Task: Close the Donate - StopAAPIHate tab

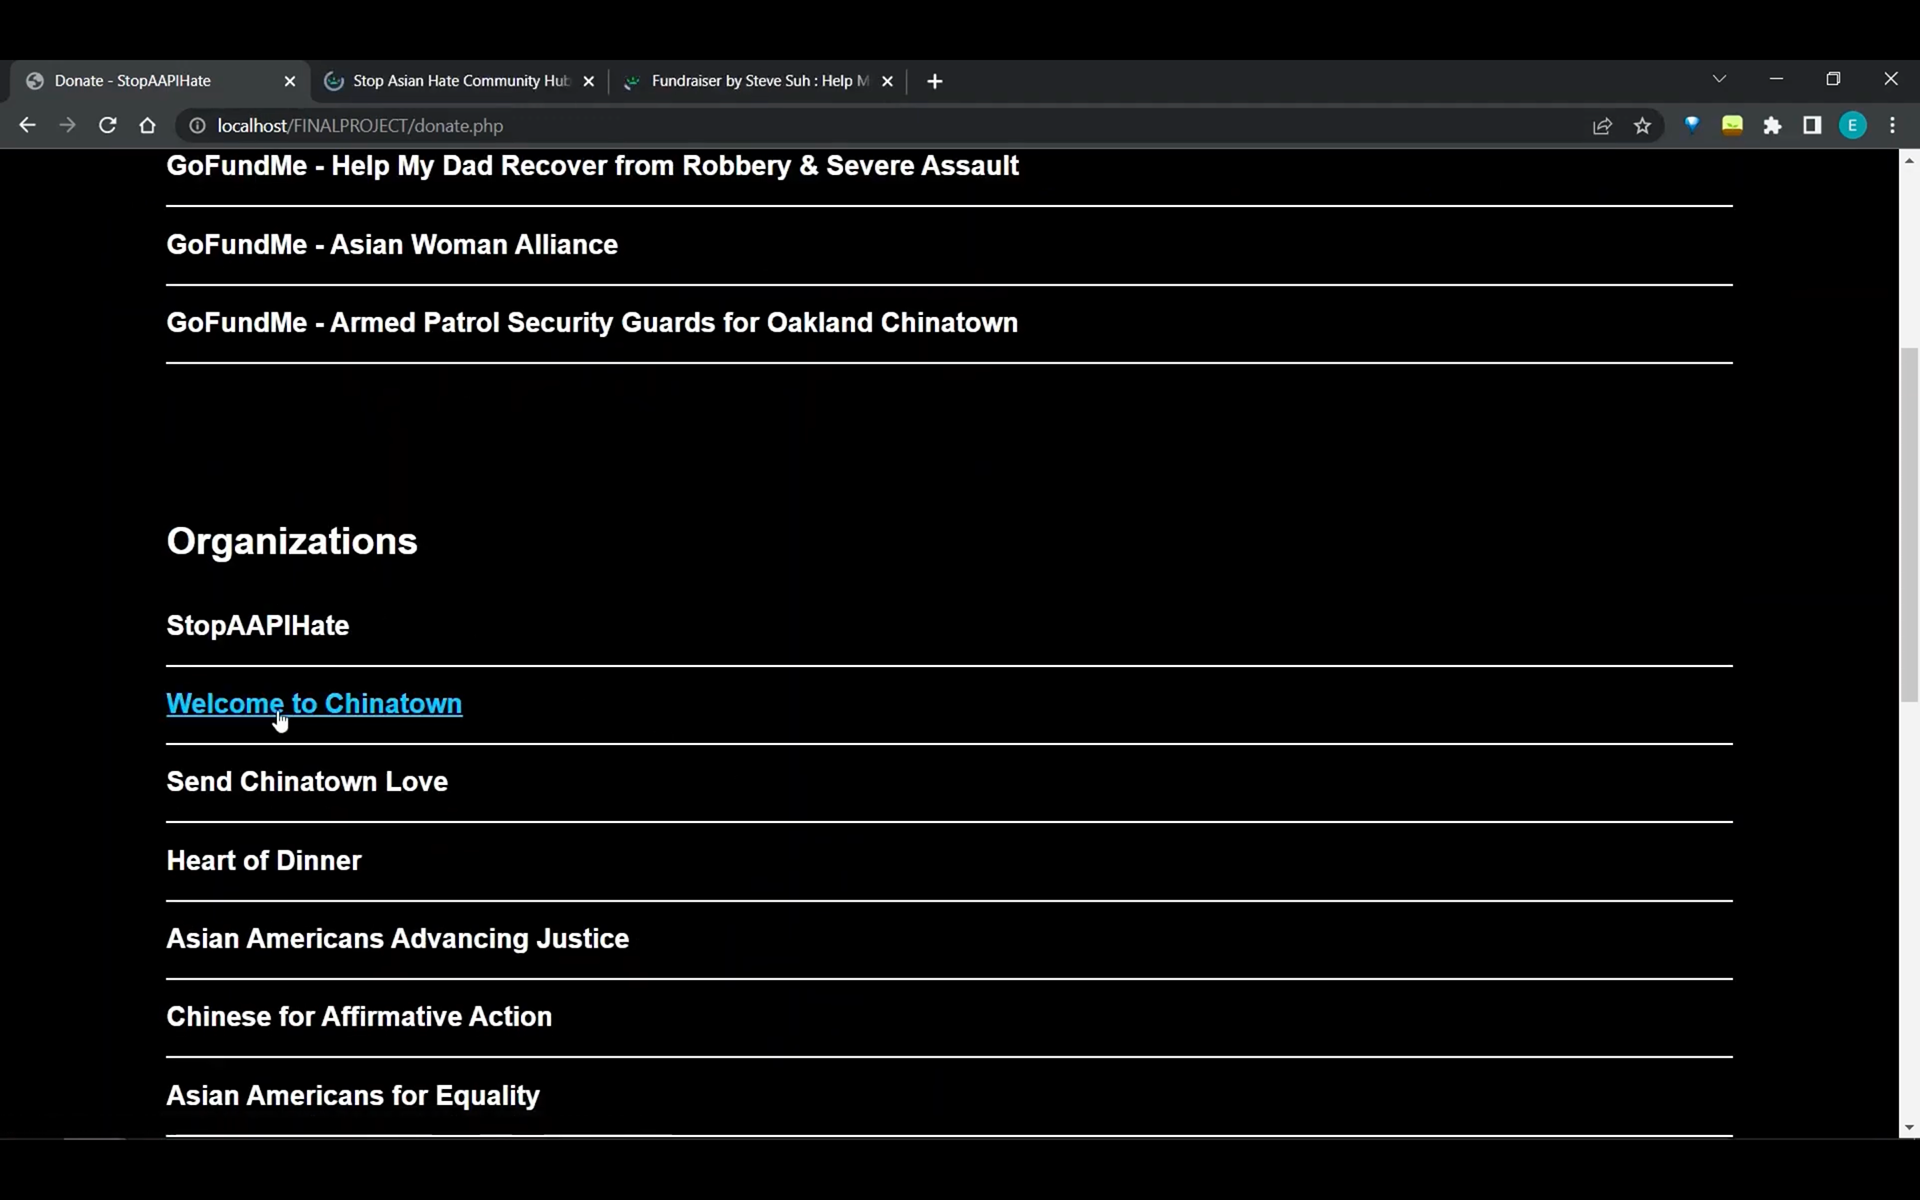Action: (290, 81)
